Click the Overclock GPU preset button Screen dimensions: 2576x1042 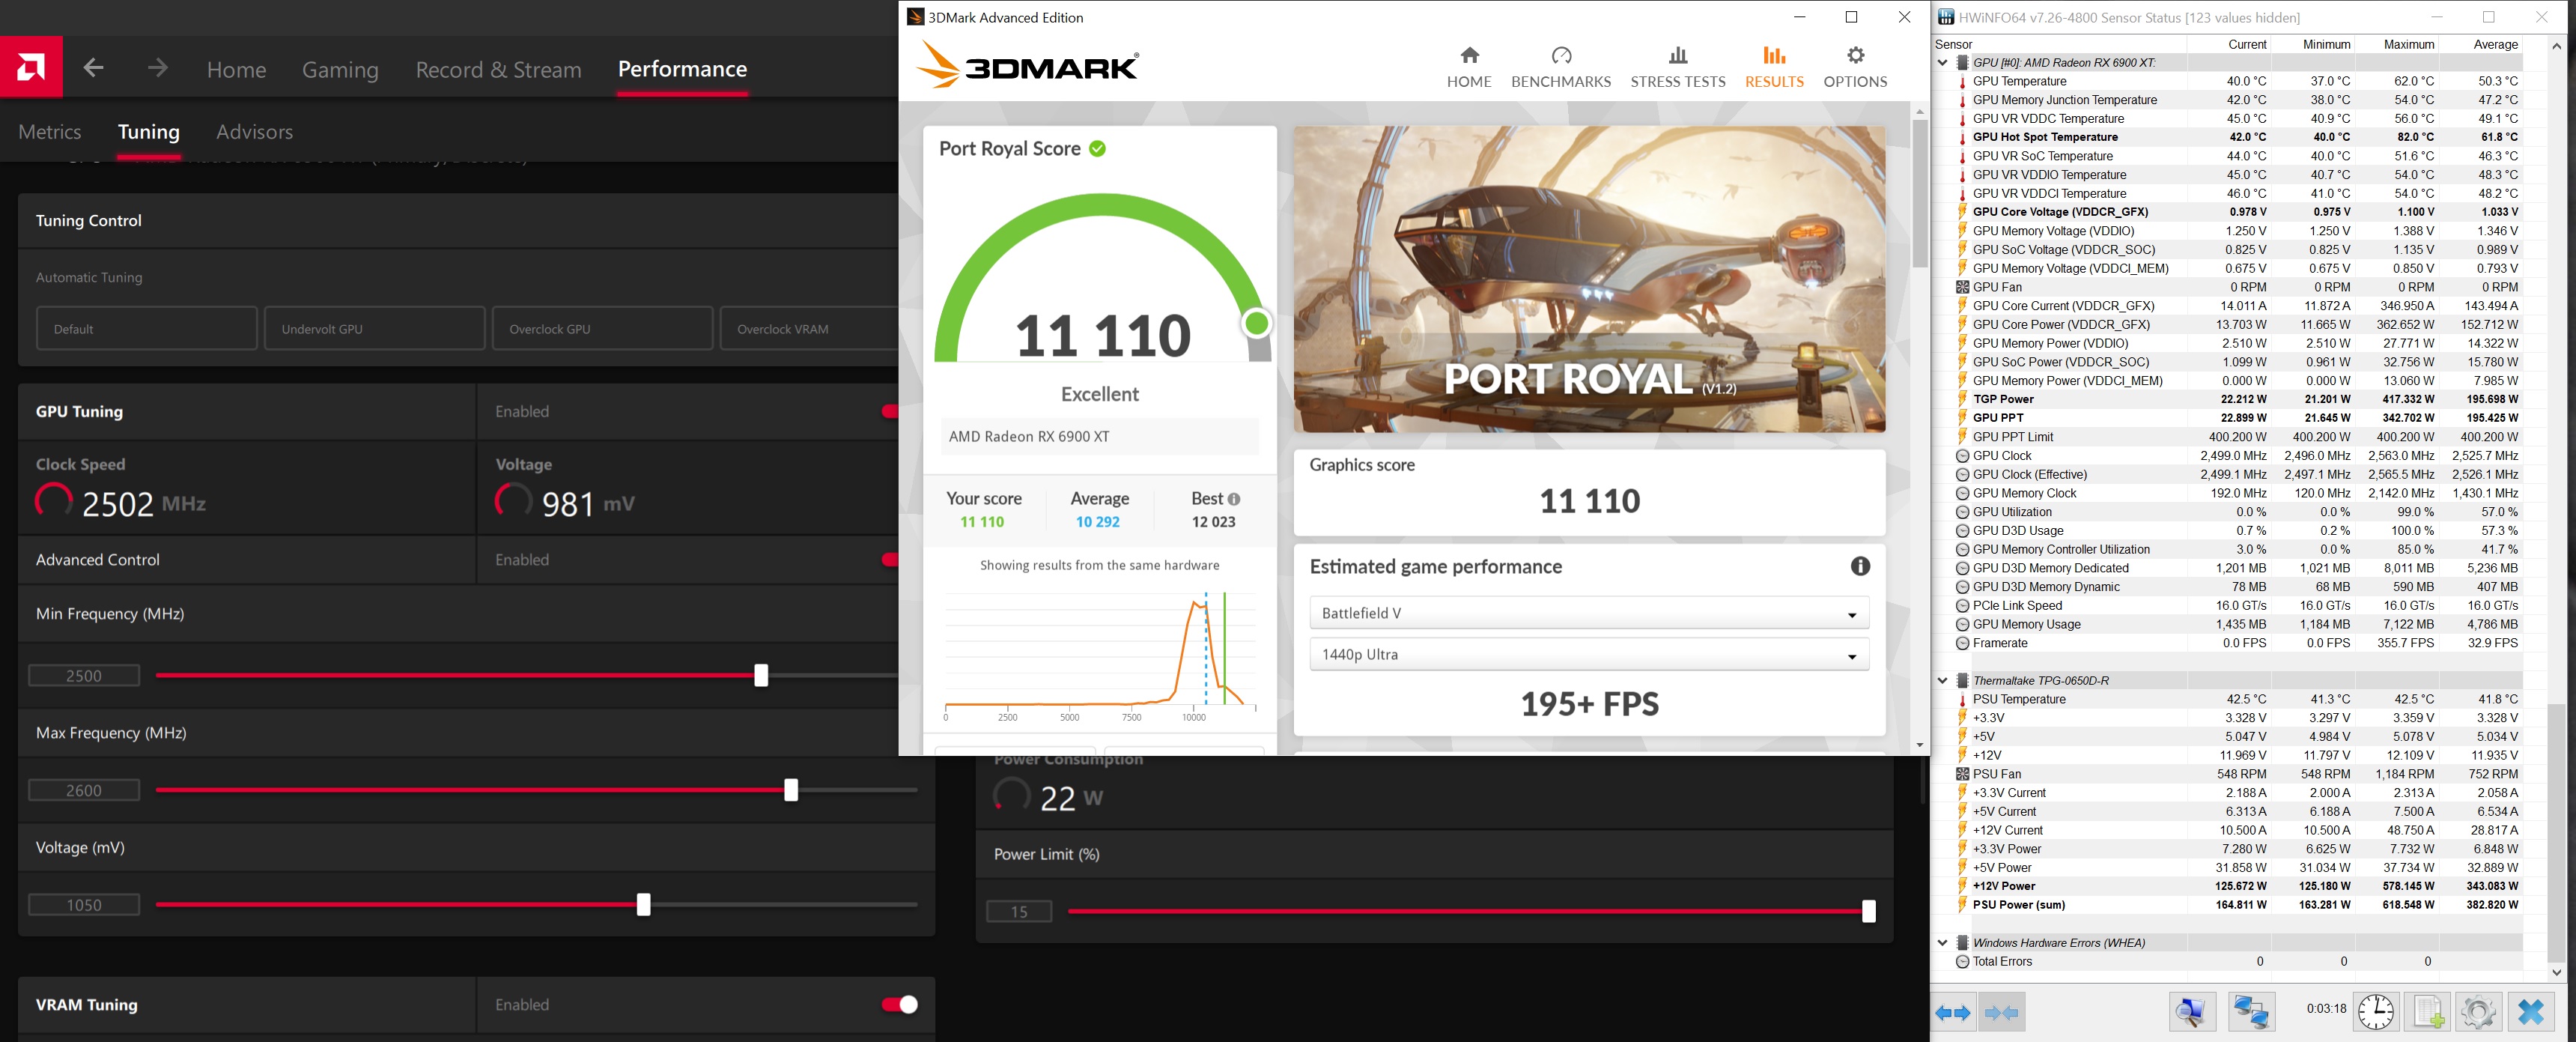602,329
